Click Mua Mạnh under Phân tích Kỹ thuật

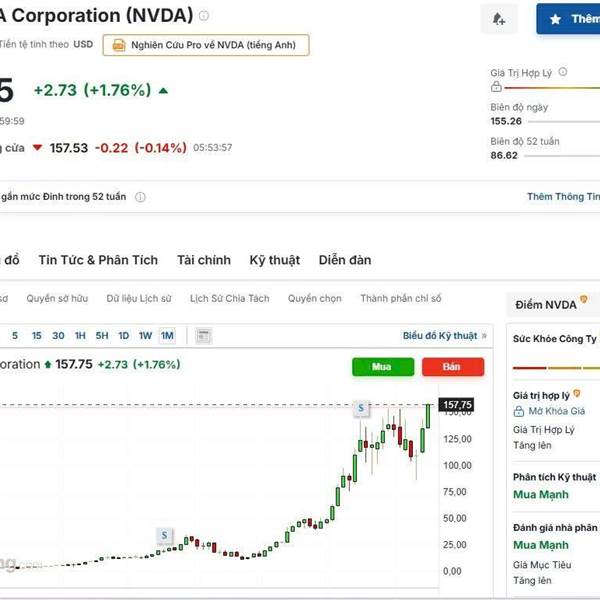(541, 495)
